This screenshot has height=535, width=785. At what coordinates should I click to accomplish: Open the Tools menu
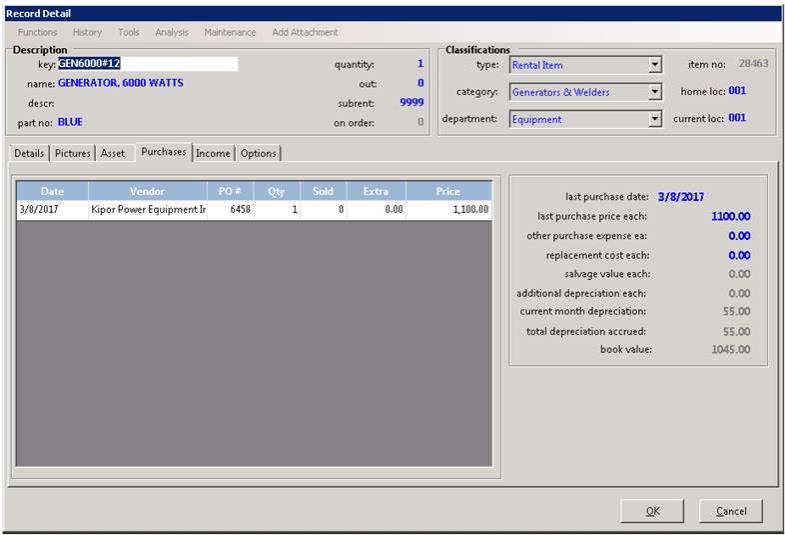128,32
